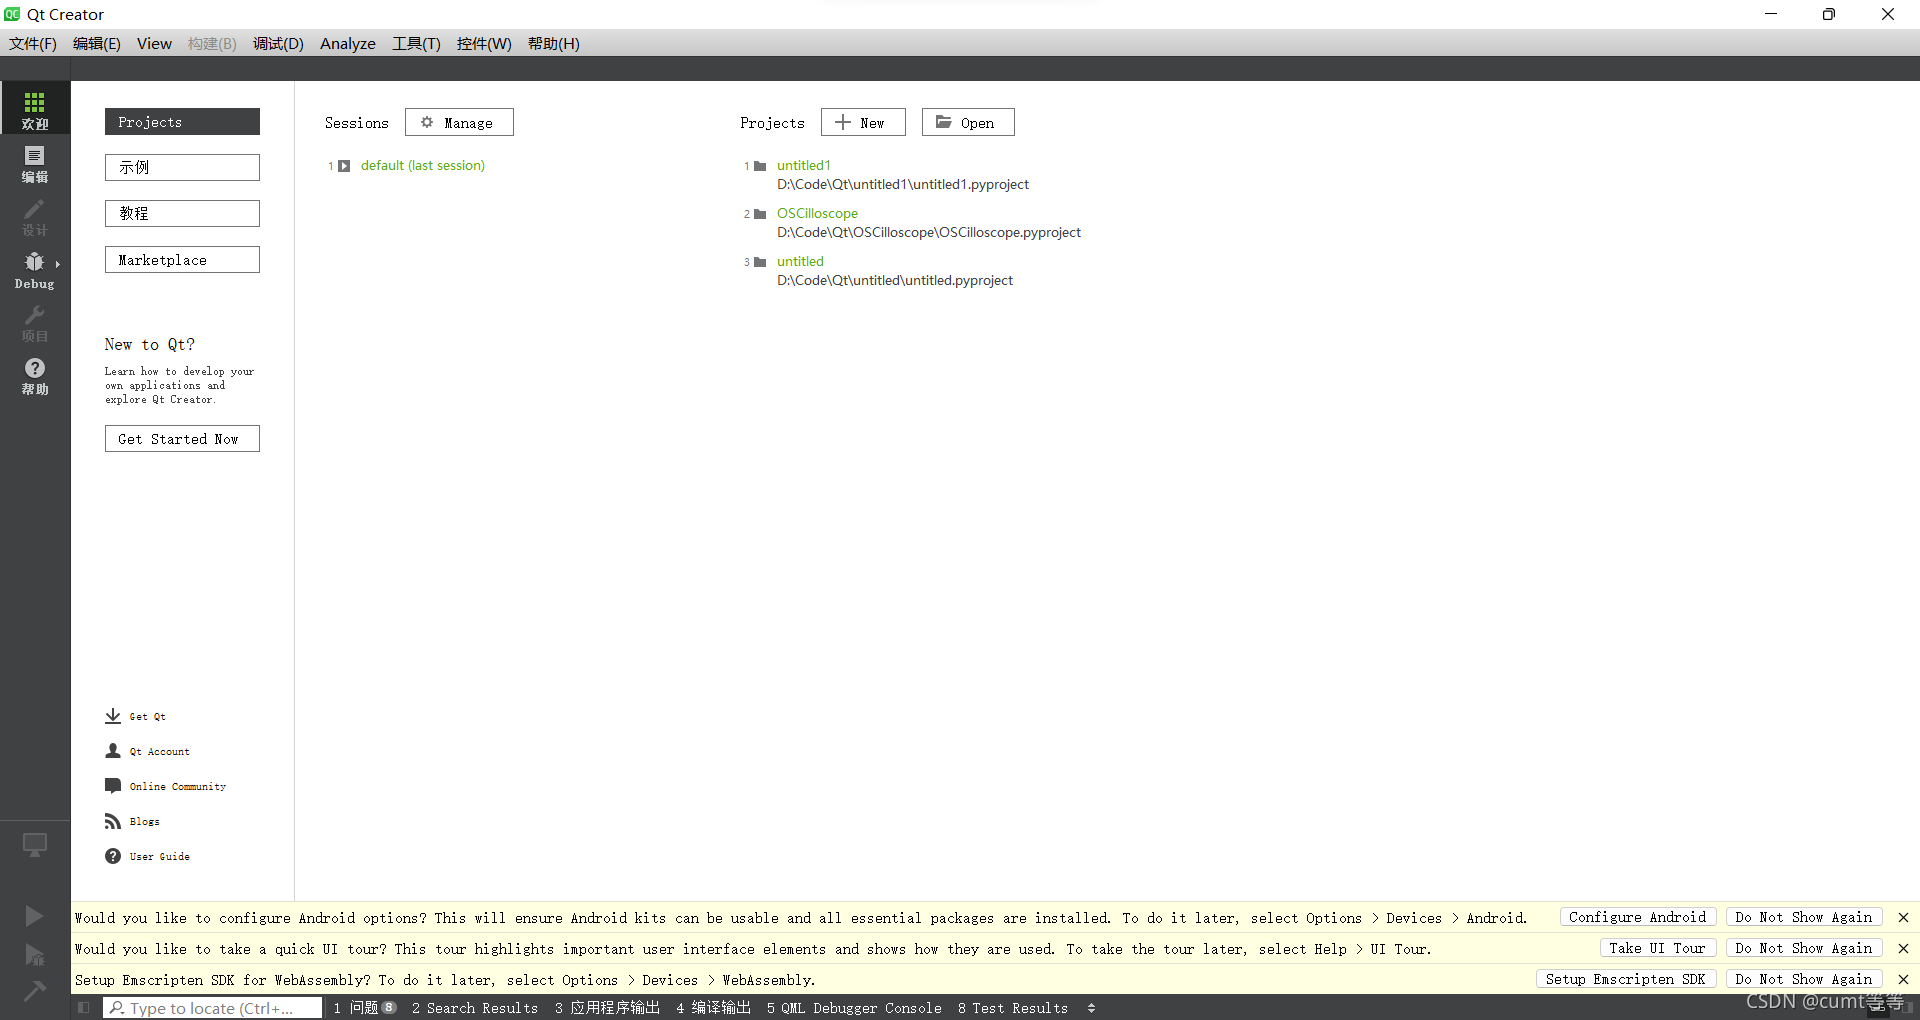Click Do Not Show Again for Android

1804,917
